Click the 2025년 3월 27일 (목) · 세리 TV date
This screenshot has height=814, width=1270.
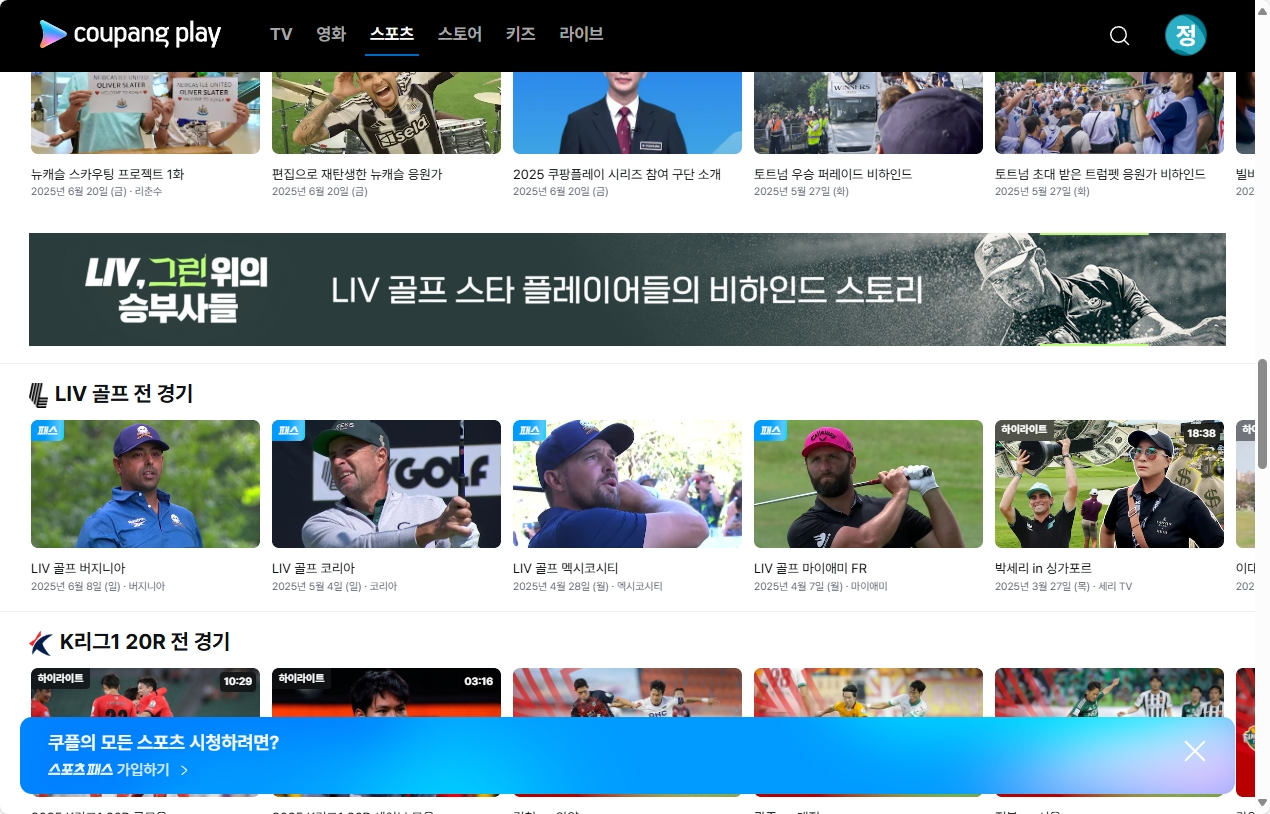pos(1064,586)
